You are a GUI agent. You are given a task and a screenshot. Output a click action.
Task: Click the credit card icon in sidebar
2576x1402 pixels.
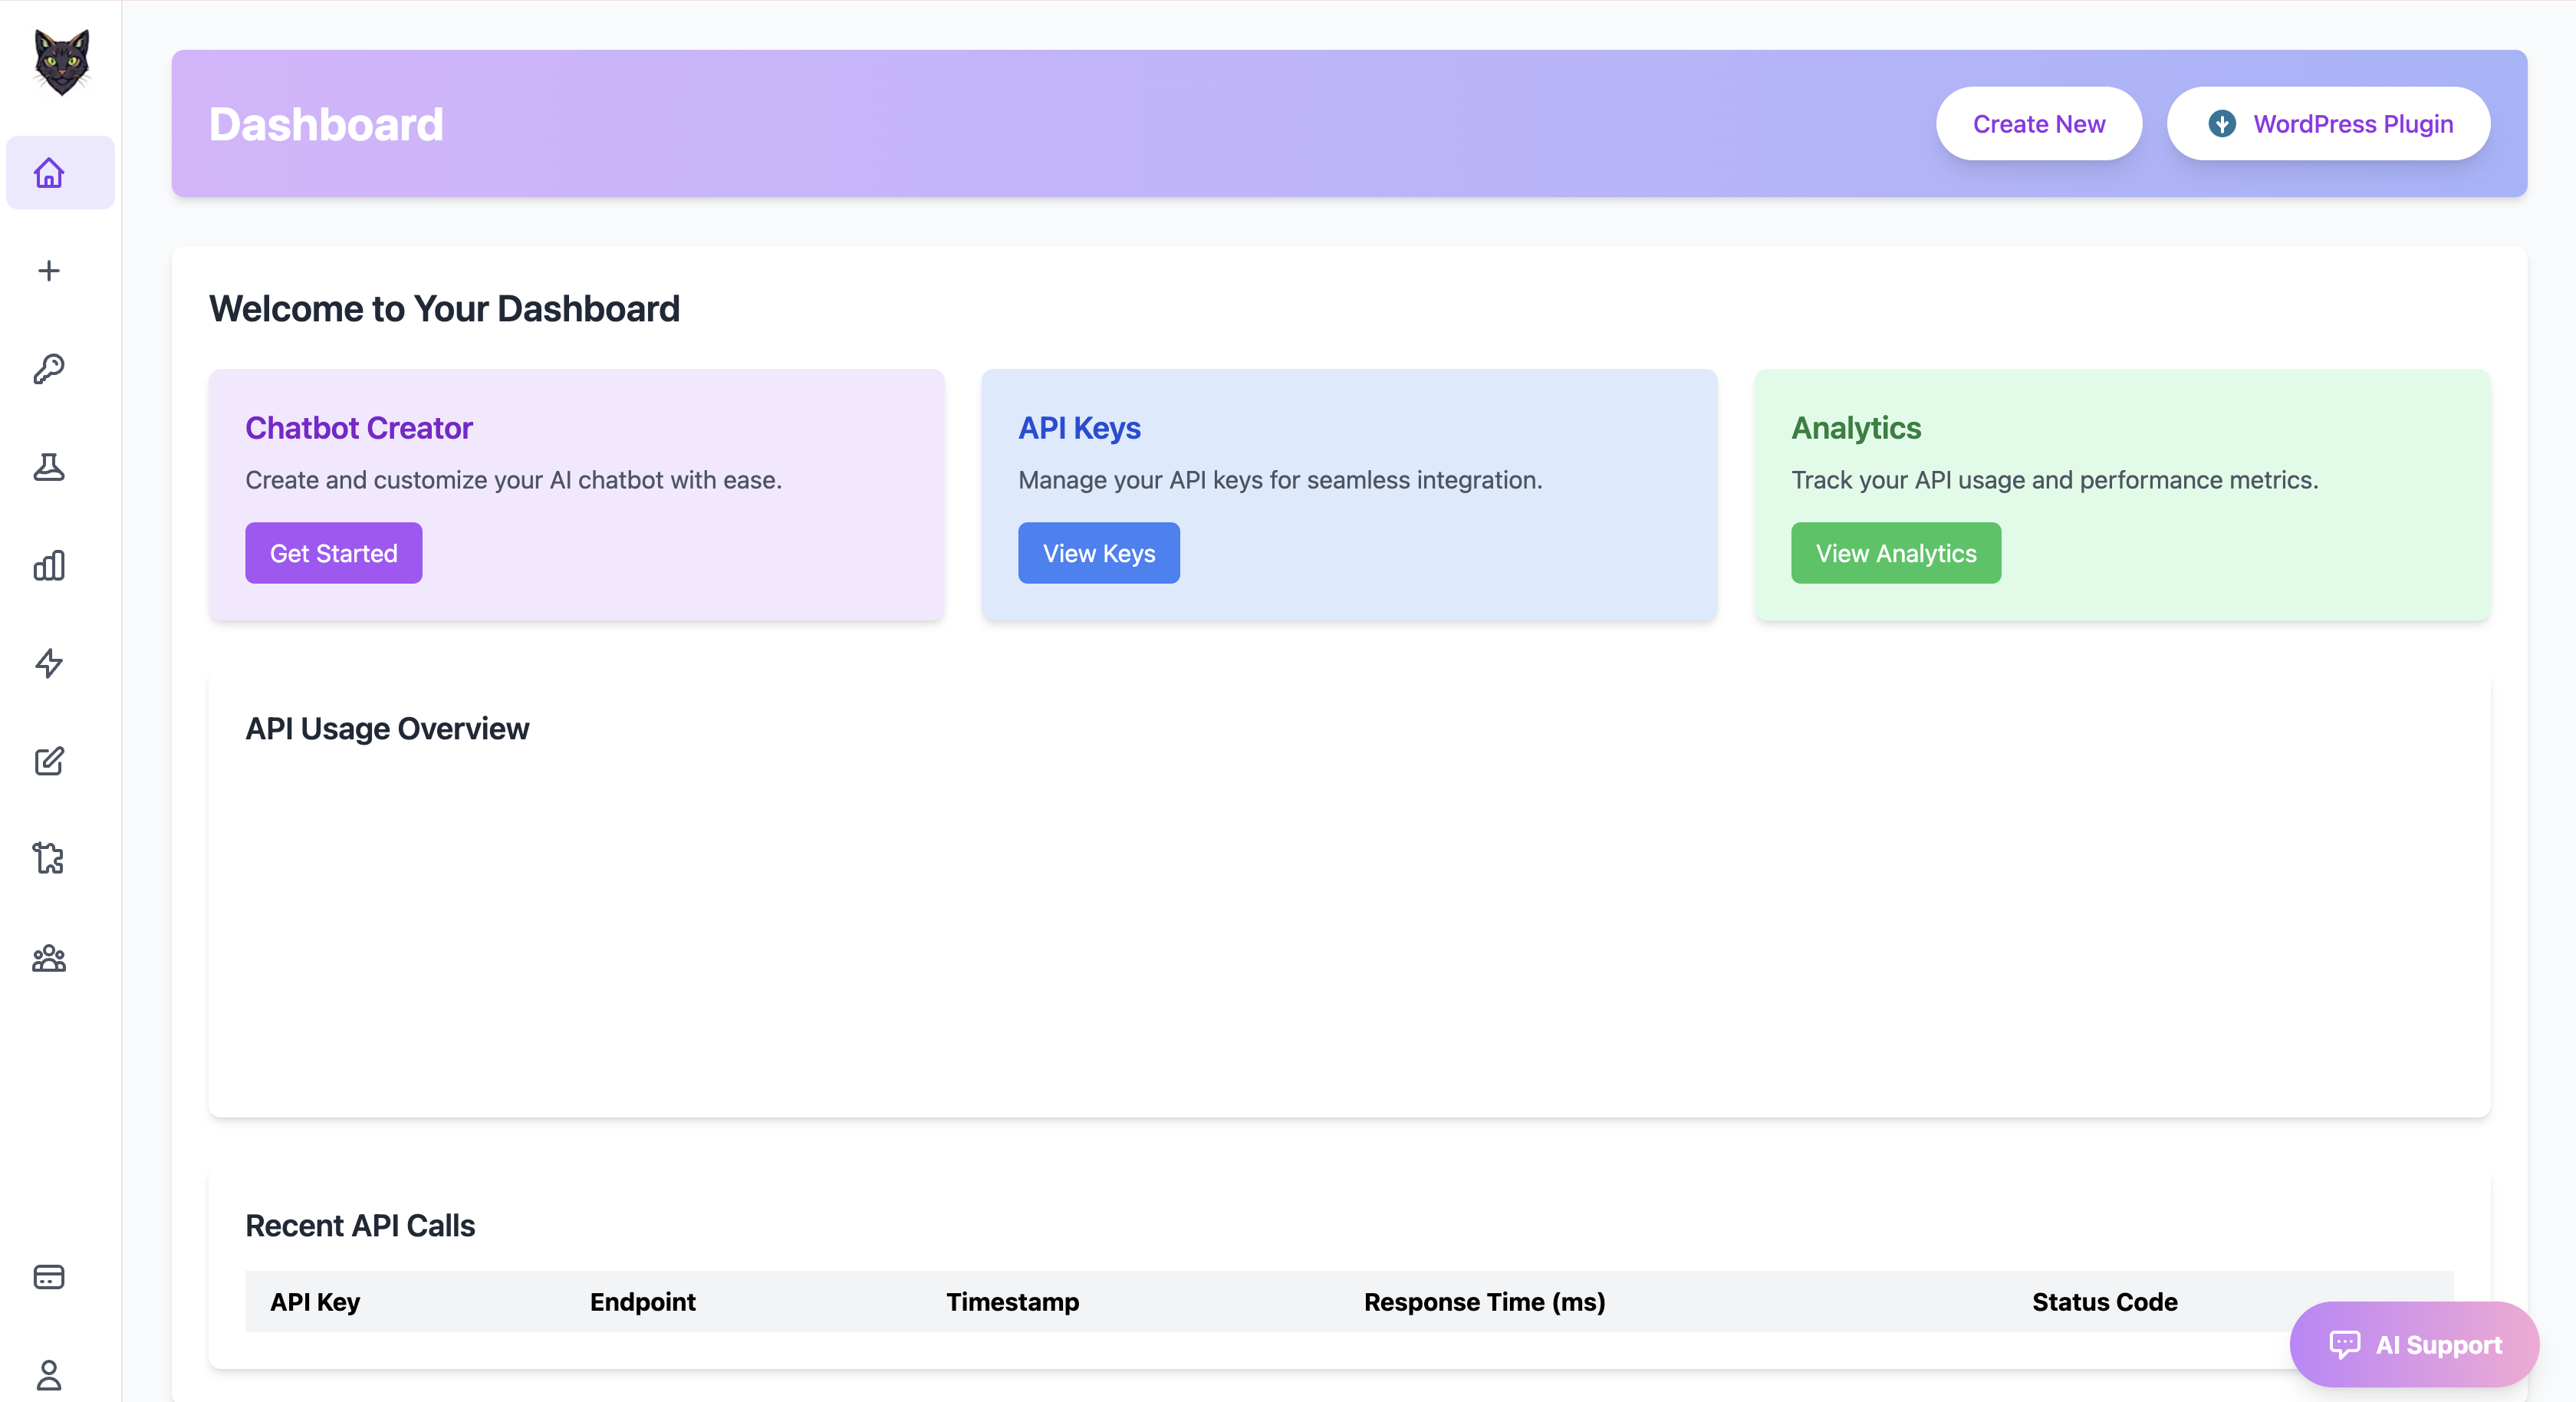pyautogui.click(x=49, y=1277)
